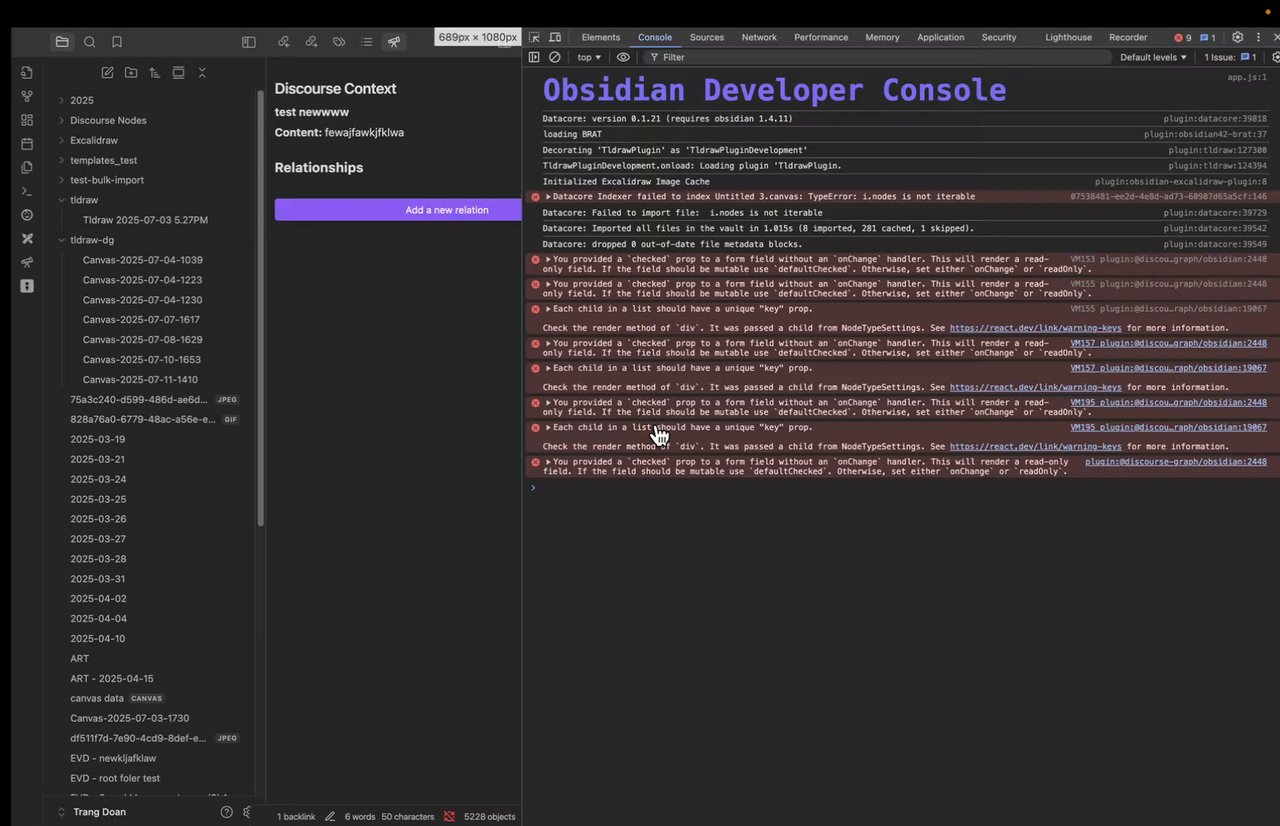The image size is (1280, 826).
Task: Switch to the Performance tab
Action: 821,37
